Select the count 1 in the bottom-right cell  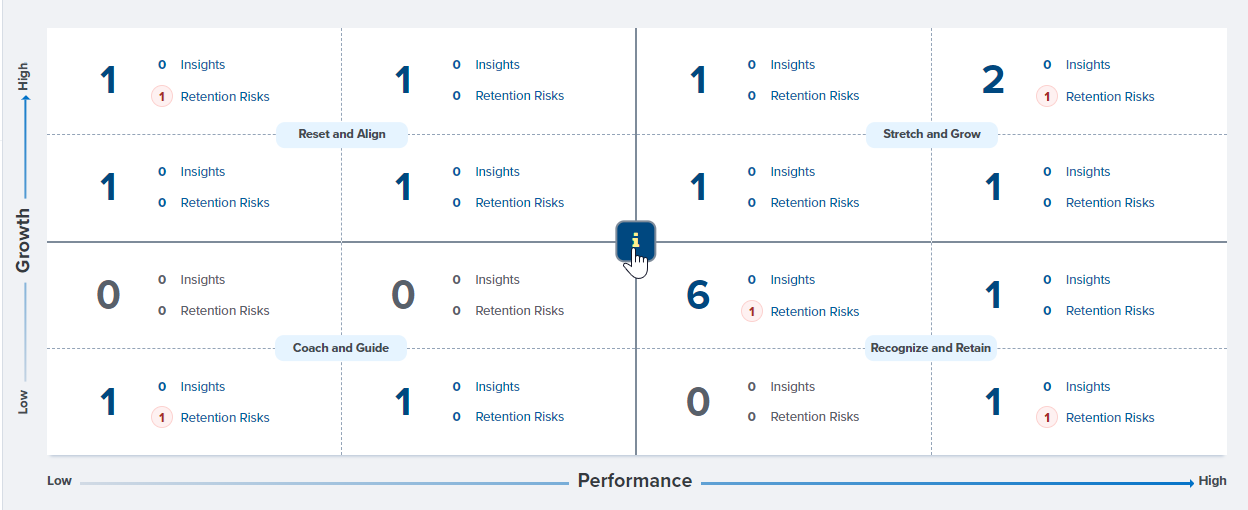[x=993, y=402]
